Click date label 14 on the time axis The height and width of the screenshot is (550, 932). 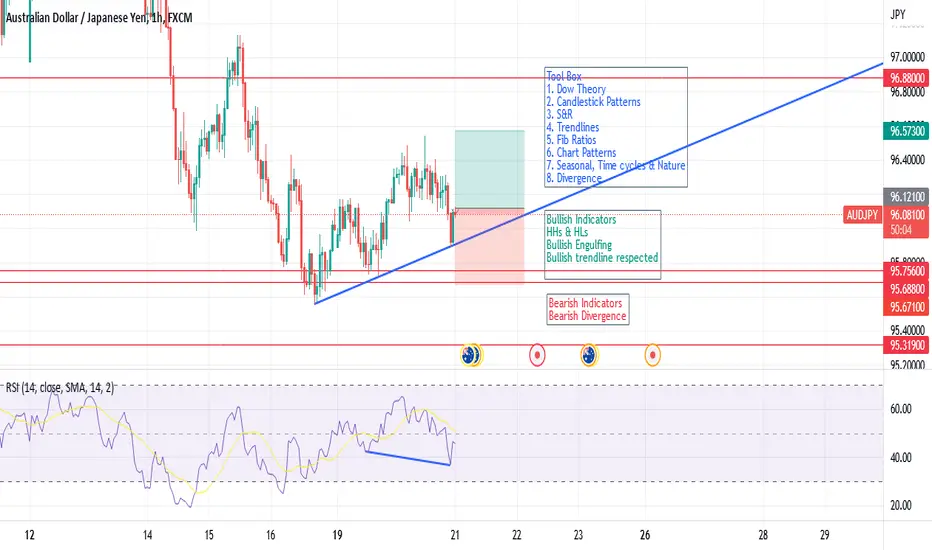tap(147, 535)
